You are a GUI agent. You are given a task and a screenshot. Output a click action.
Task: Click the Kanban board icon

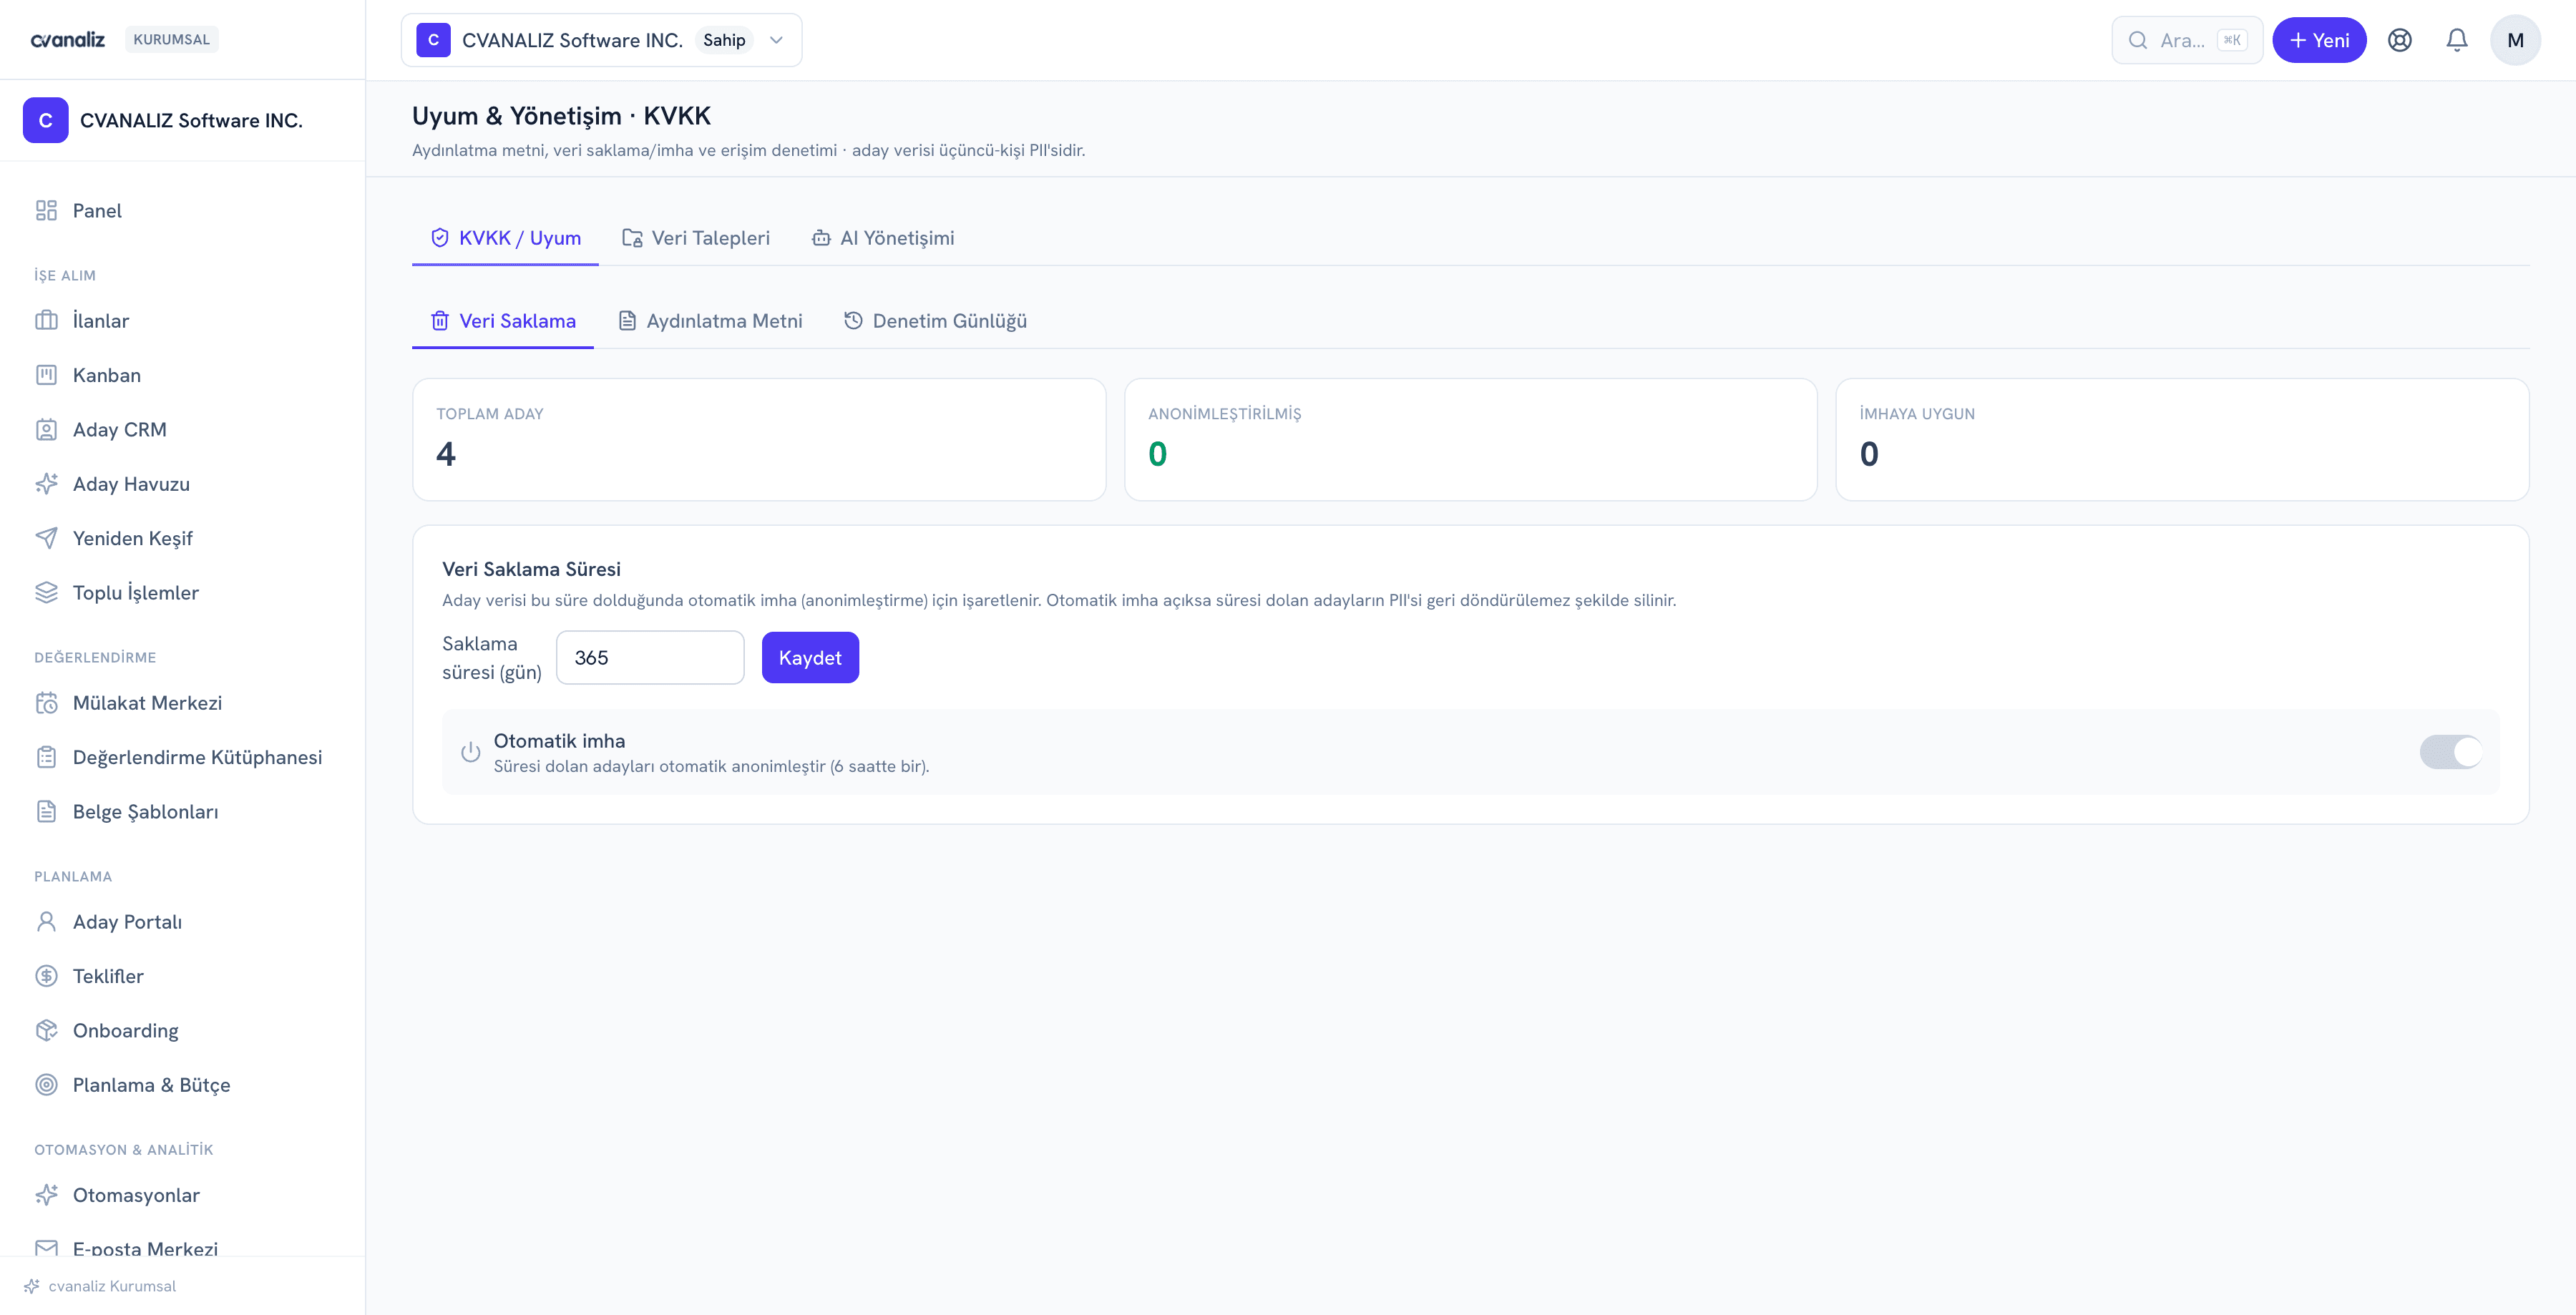point(46,375)
